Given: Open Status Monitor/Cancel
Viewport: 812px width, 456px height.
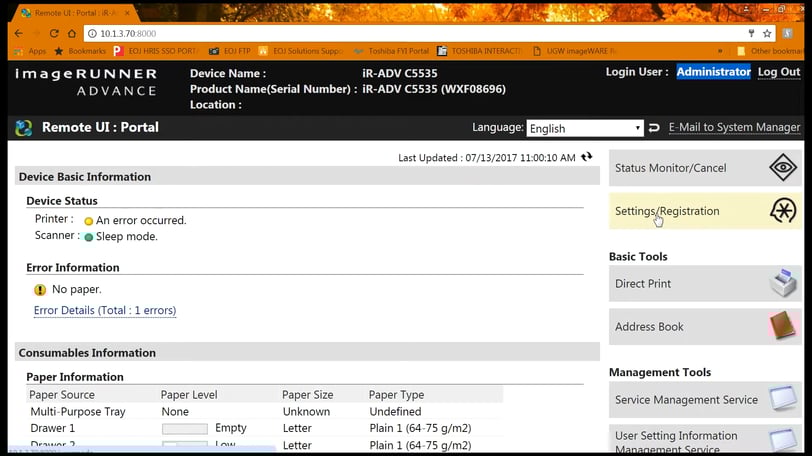Looking at the screenshot, I should [x=705, y=168].
